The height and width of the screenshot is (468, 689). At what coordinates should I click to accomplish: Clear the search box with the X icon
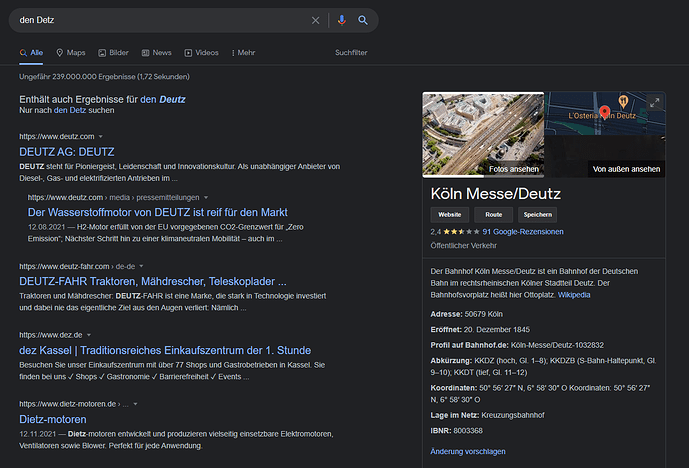pyautogui.click(x=316, y=20)
